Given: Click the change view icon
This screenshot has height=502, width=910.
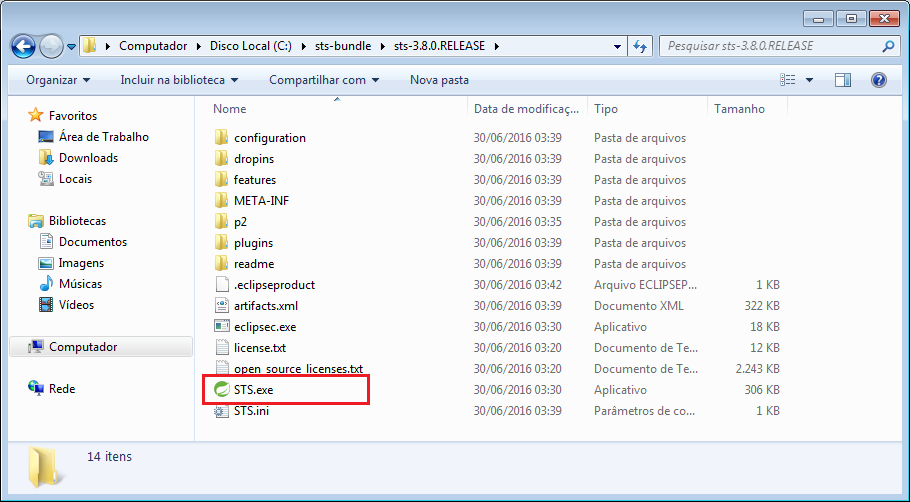Looking at the screenshot, I should click(788, 80).
